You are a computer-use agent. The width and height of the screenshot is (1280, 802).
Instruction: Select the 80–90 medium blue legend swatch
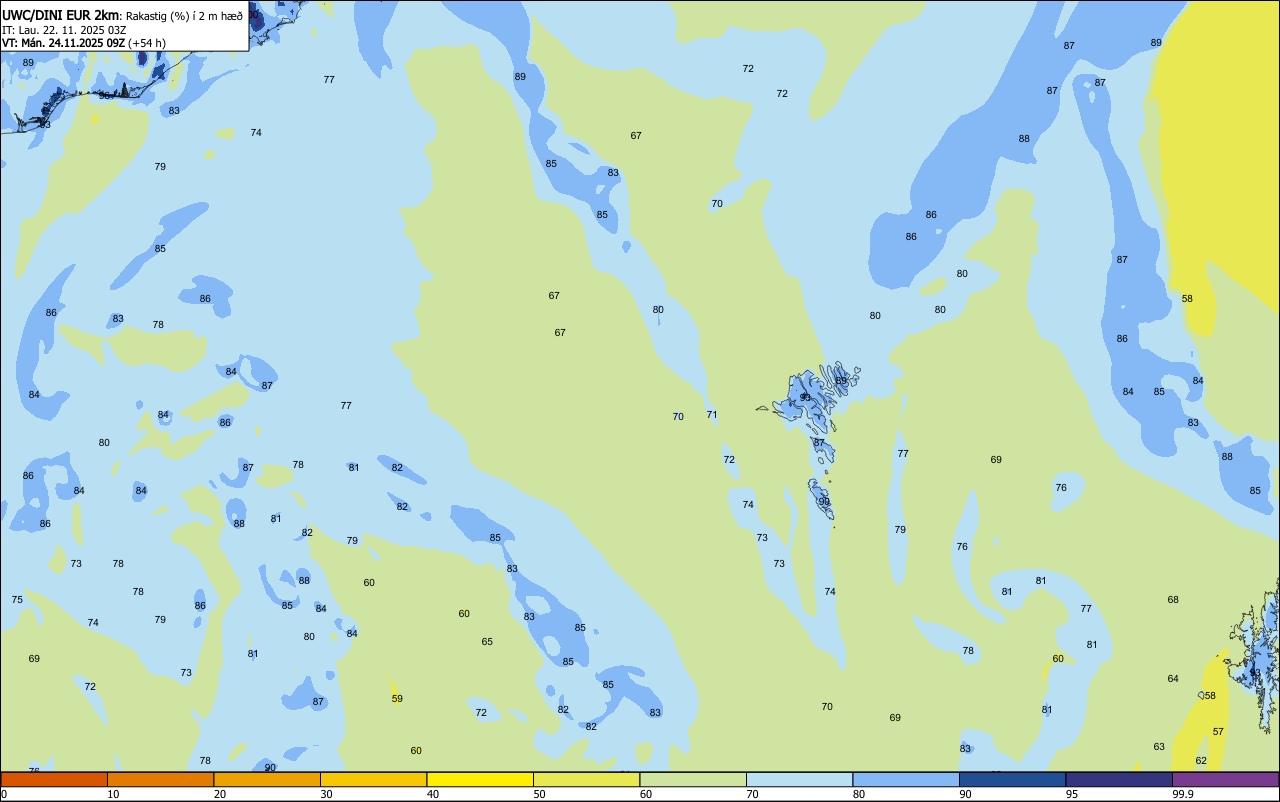[906, 779]
